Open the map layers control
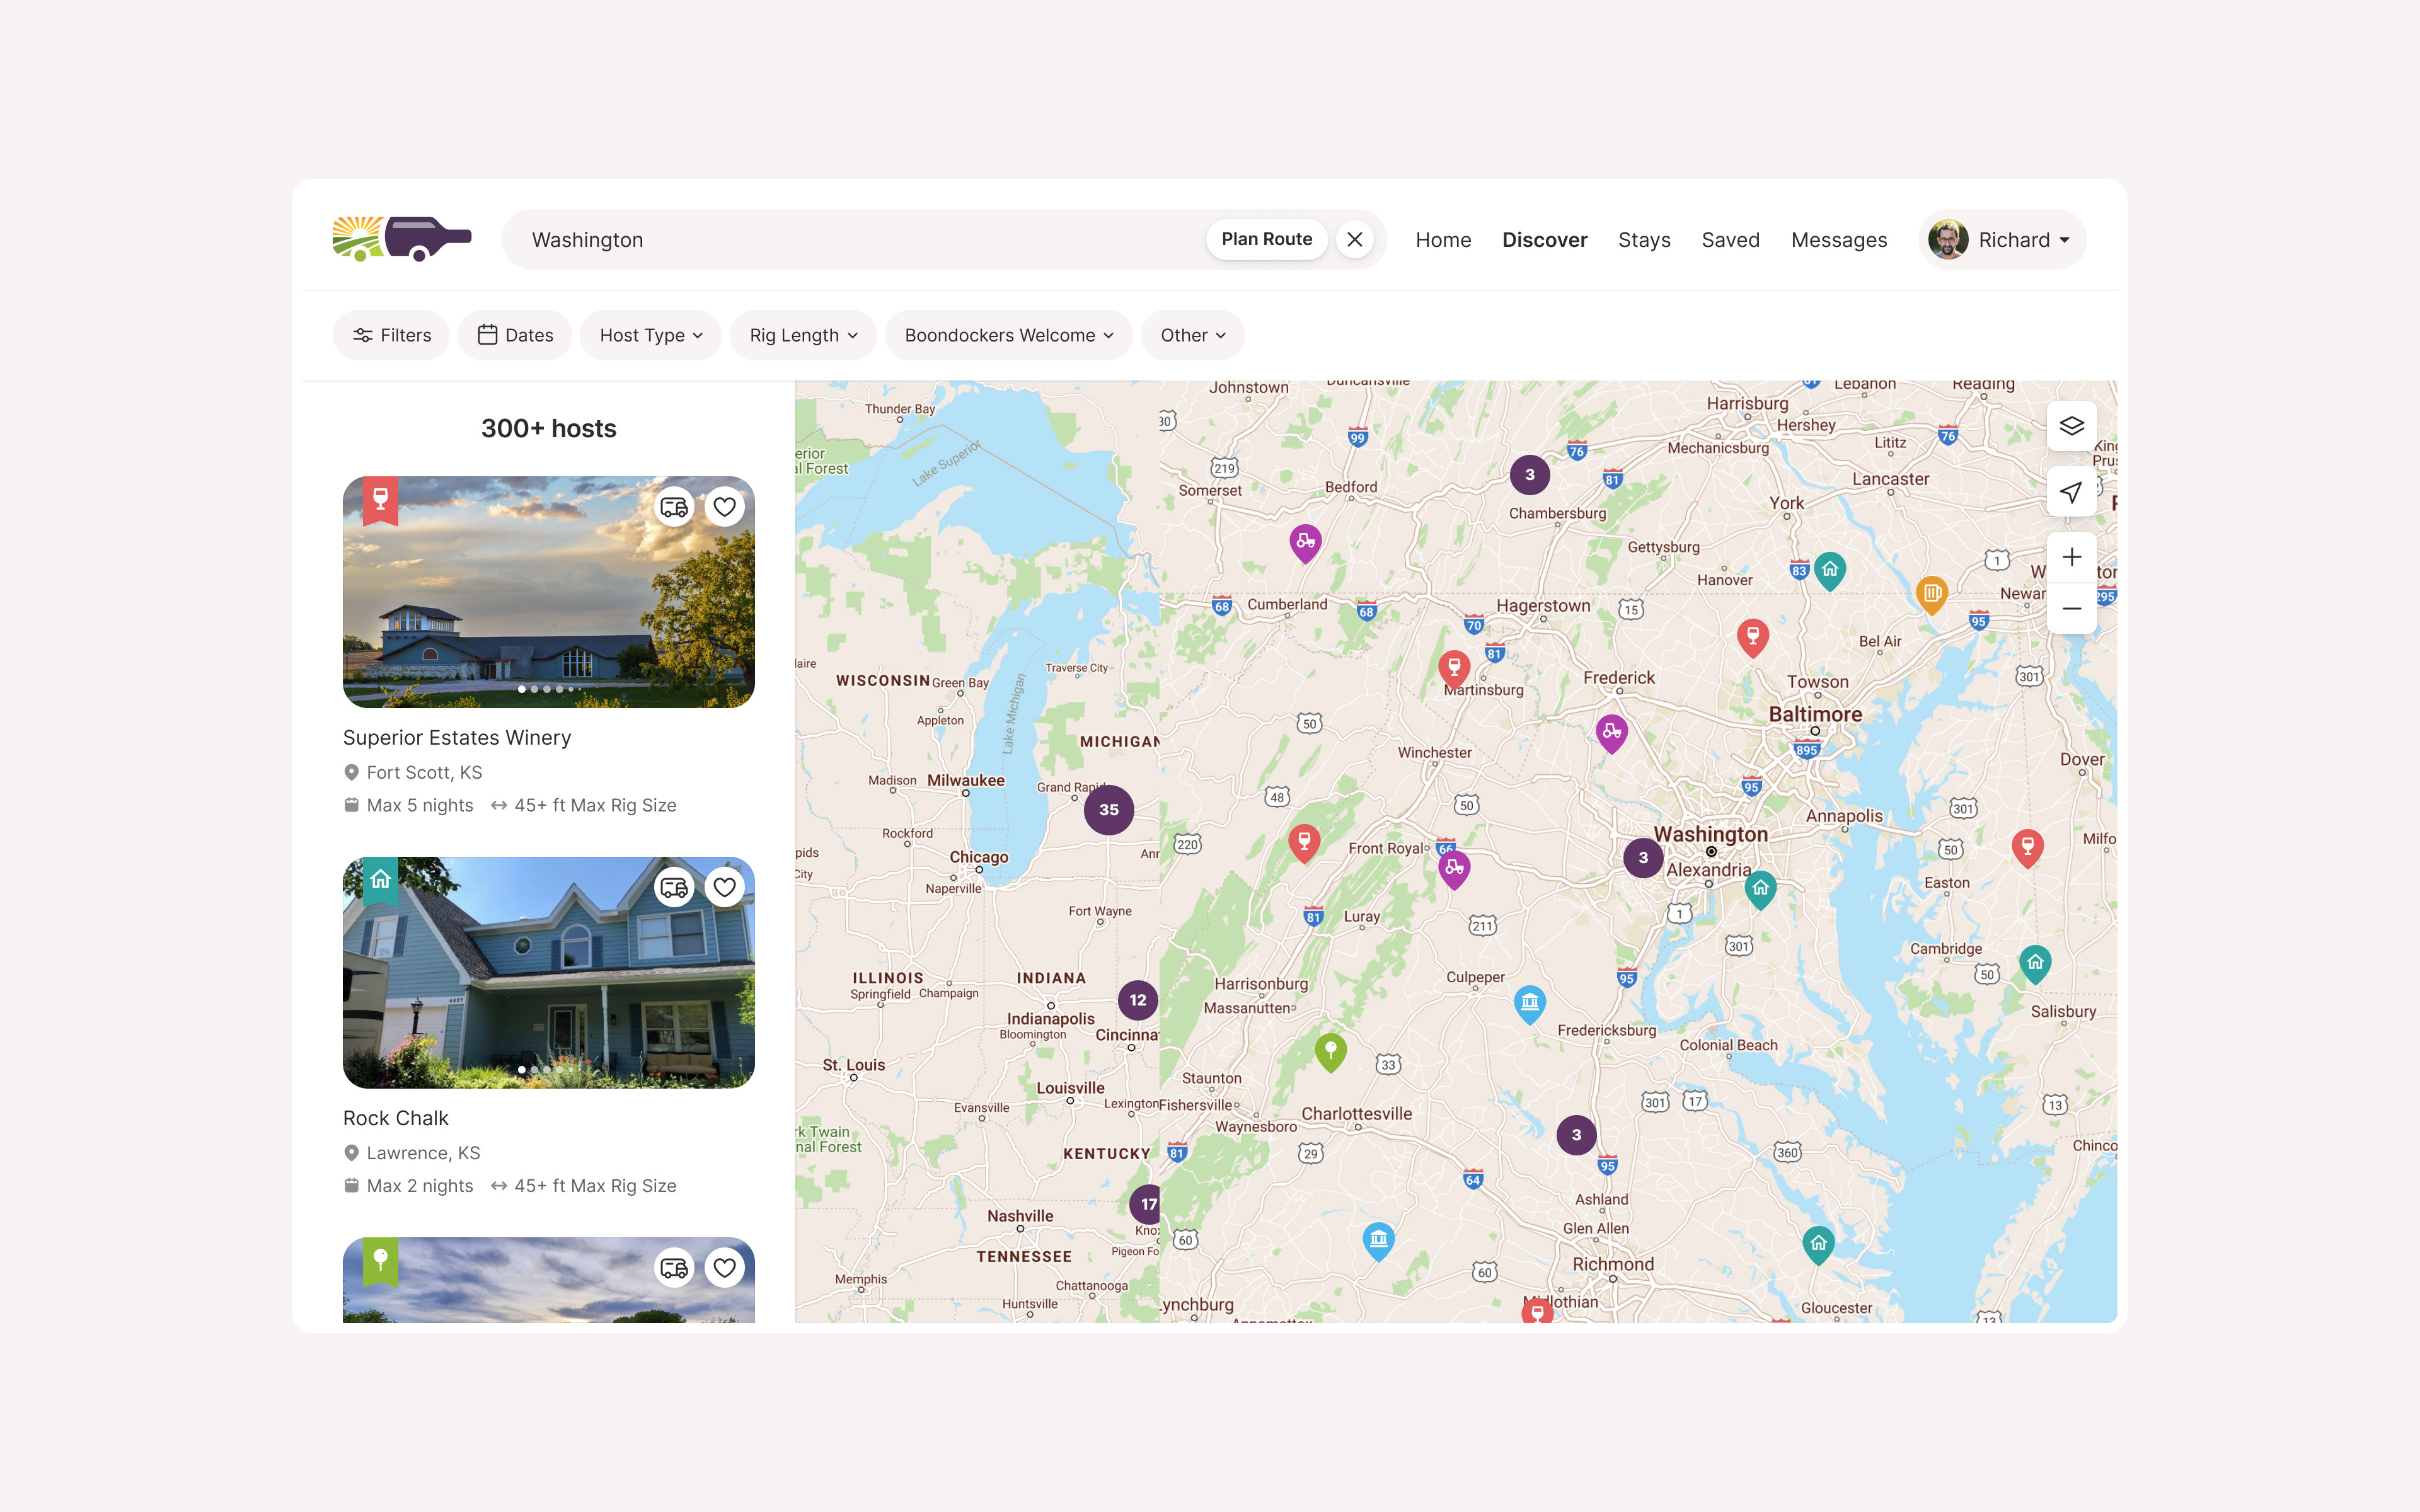This screenshot has height=1512, width=2420. coord(2071,426)
